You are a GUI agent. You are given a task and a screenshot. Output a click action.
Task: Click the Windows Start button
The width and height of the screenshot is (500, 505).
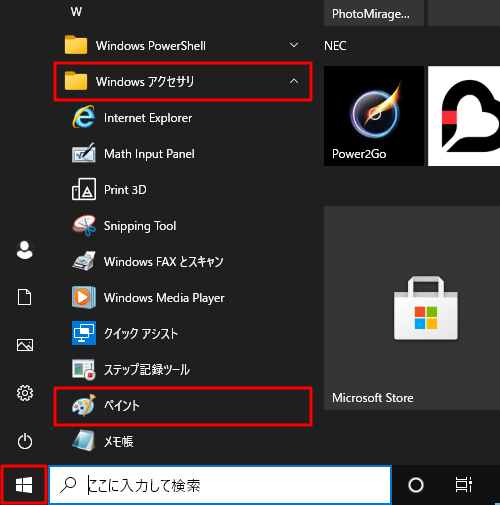[24, 485]
